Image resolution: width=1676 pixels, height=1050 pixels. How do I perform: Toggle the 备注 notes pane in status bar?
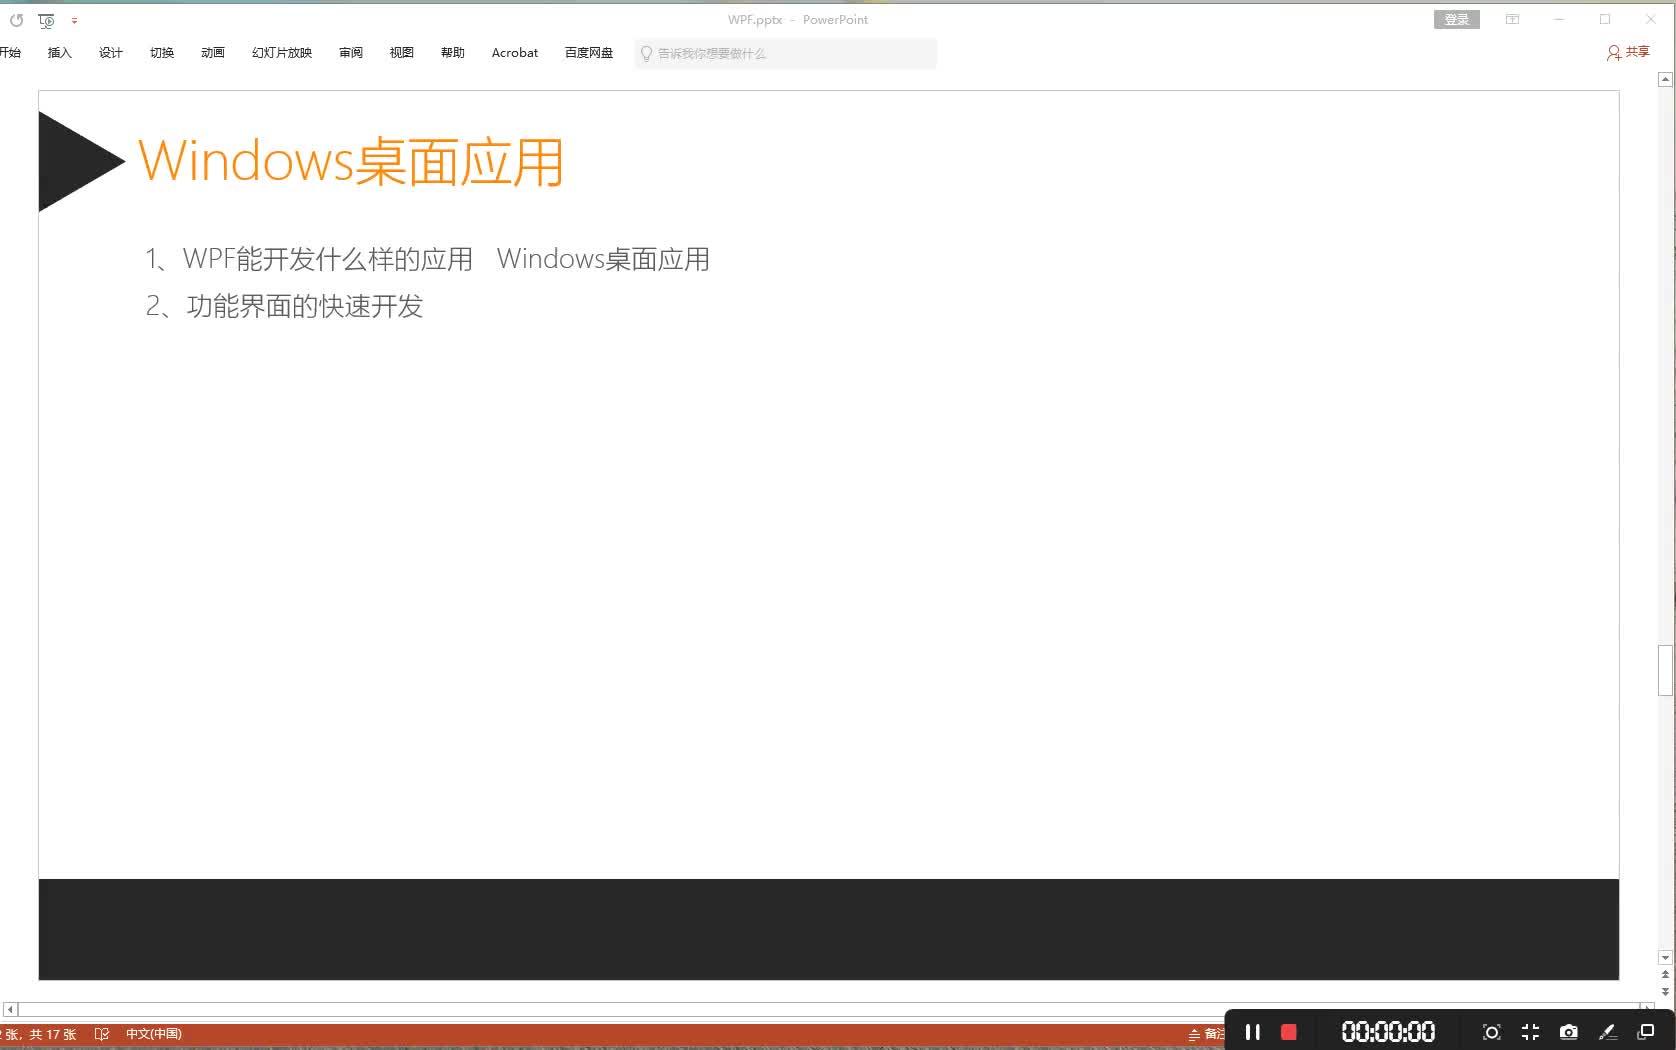pyautogui.click(x=1206, y=1034)
